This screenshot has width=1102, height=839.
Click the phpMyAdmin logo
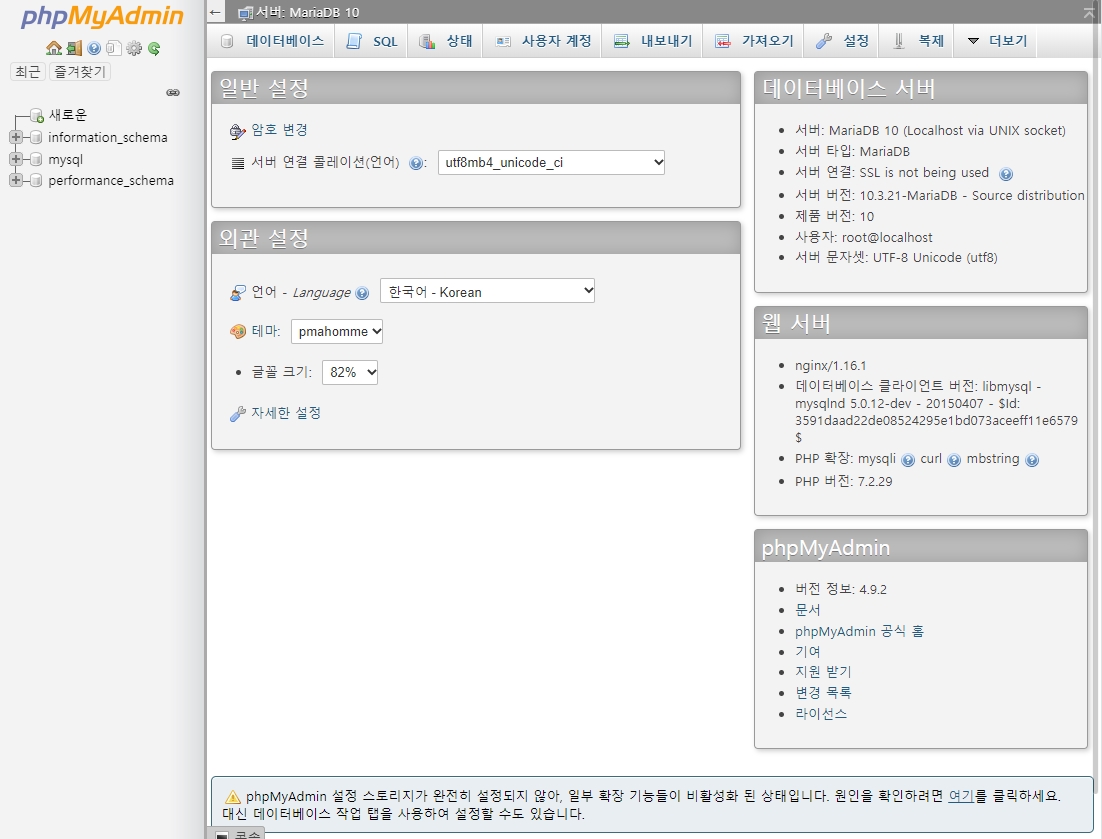pos(102,16)
